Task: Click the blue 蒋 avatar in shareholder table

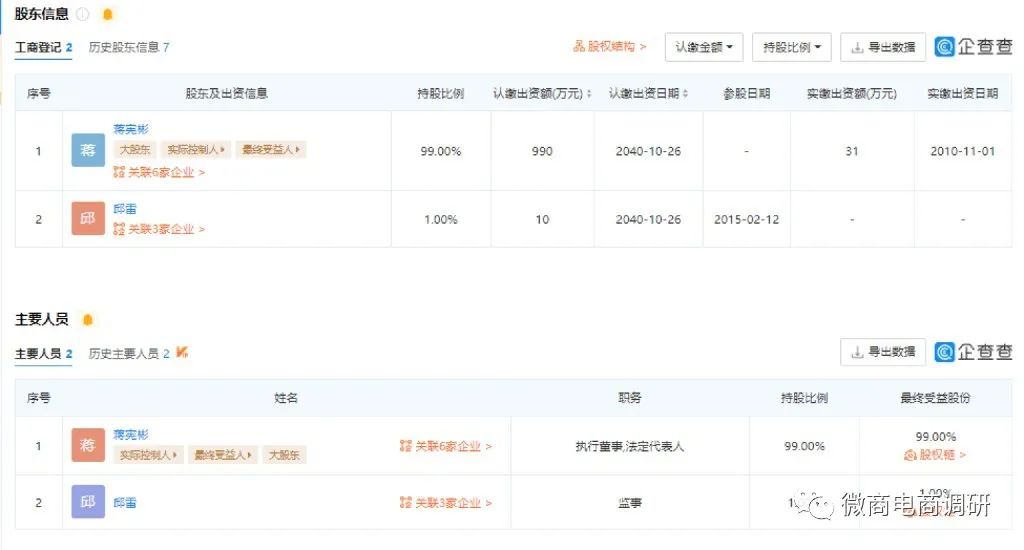Action: (x=88, y=150)
